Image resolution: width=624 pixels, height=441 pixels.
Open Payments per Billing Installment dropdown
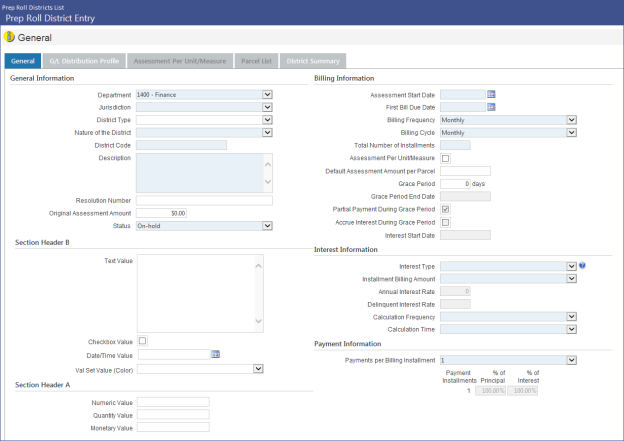(x=571, y=360)
